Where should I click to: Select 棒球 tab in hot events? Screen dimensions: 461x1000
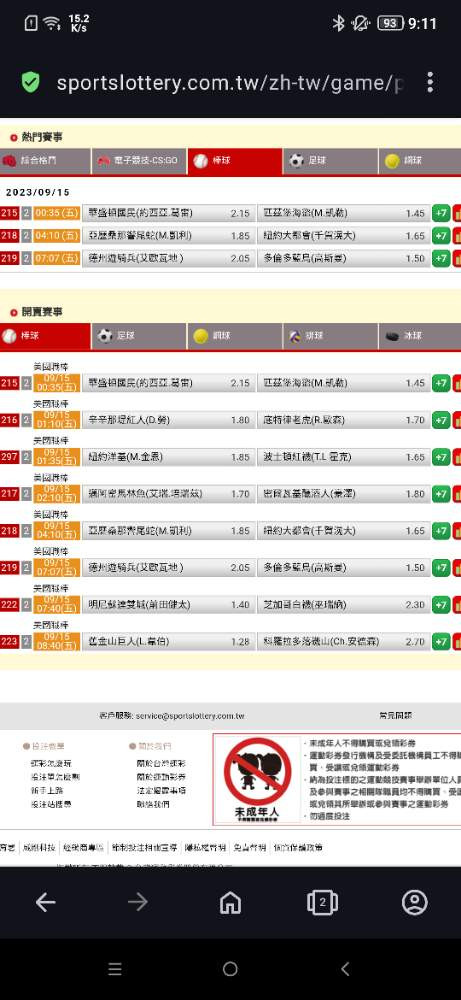235,161
